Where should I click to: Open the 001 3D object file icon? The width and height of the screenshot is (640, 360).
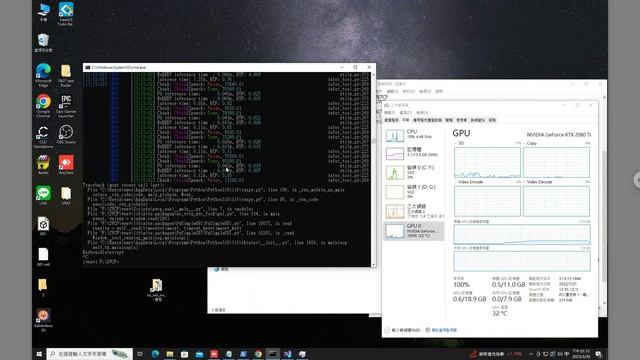(x=43, y=226)
